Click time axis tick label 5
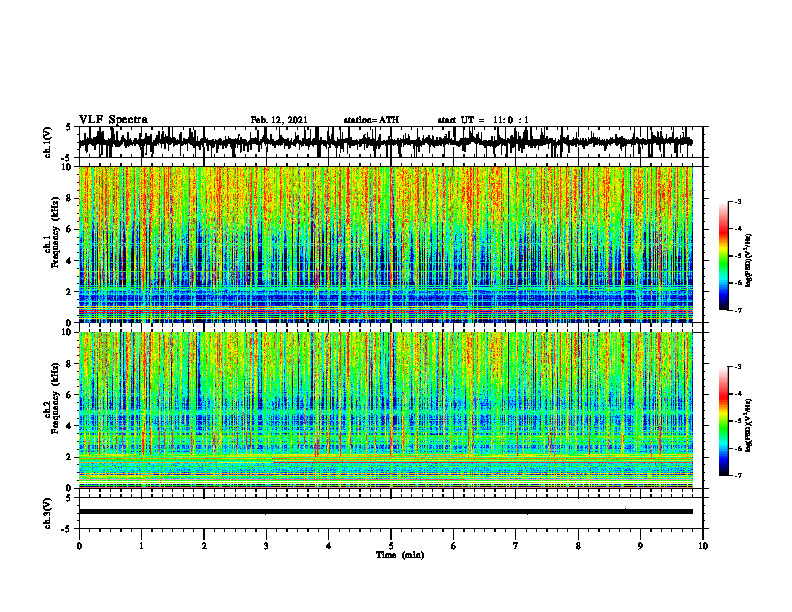The width and height of the screenshot is (792, 612). (391, 546)
